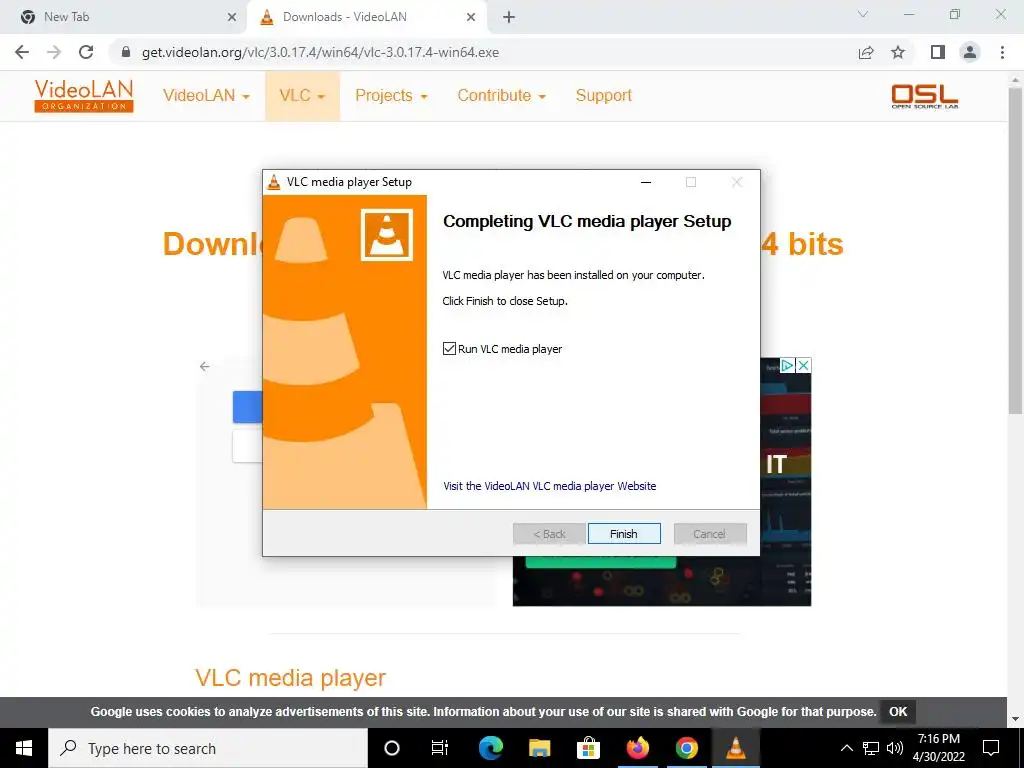This screenshot has width=1024, height=768.
Task: Accept cookies notice with OK button
Action: pos(898,711)
